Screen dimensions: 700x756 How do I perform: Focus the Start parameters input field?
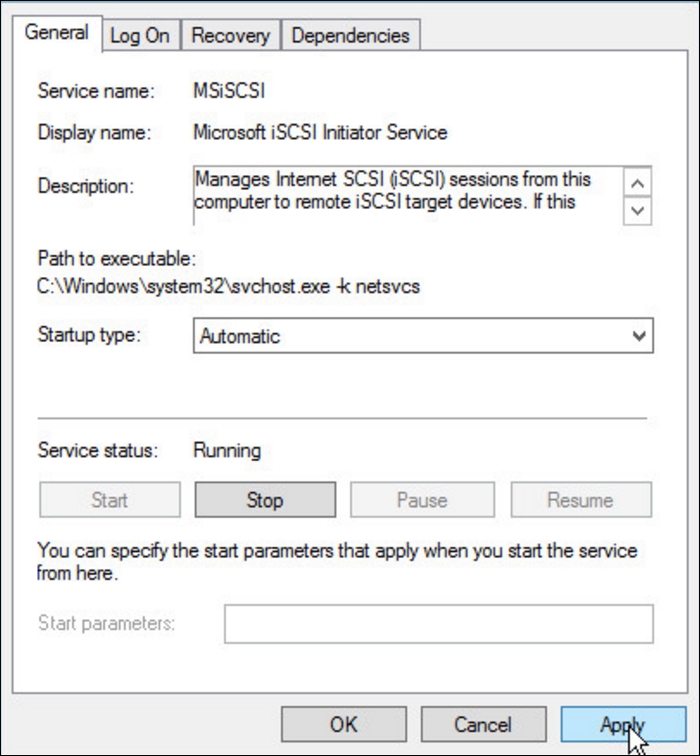coord(438,623)
